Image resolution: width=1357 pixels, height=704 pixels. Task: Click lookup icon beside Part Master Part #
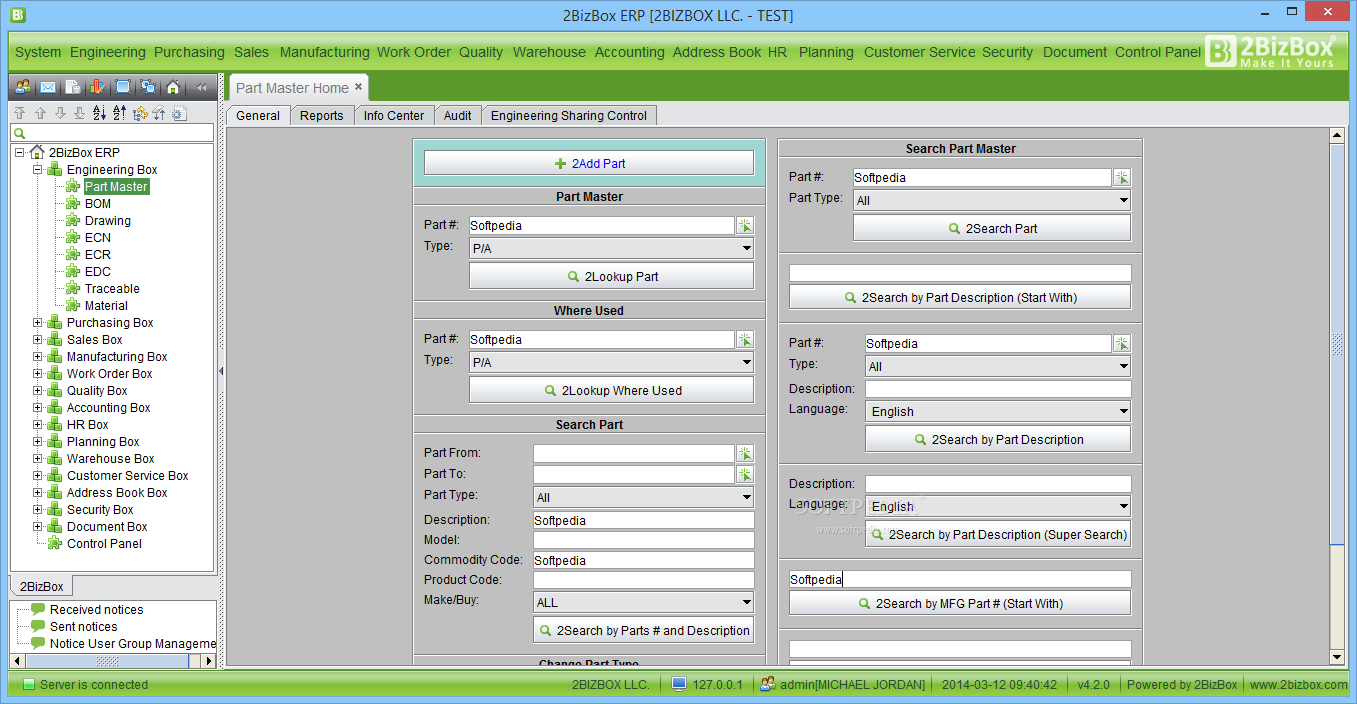744,225
